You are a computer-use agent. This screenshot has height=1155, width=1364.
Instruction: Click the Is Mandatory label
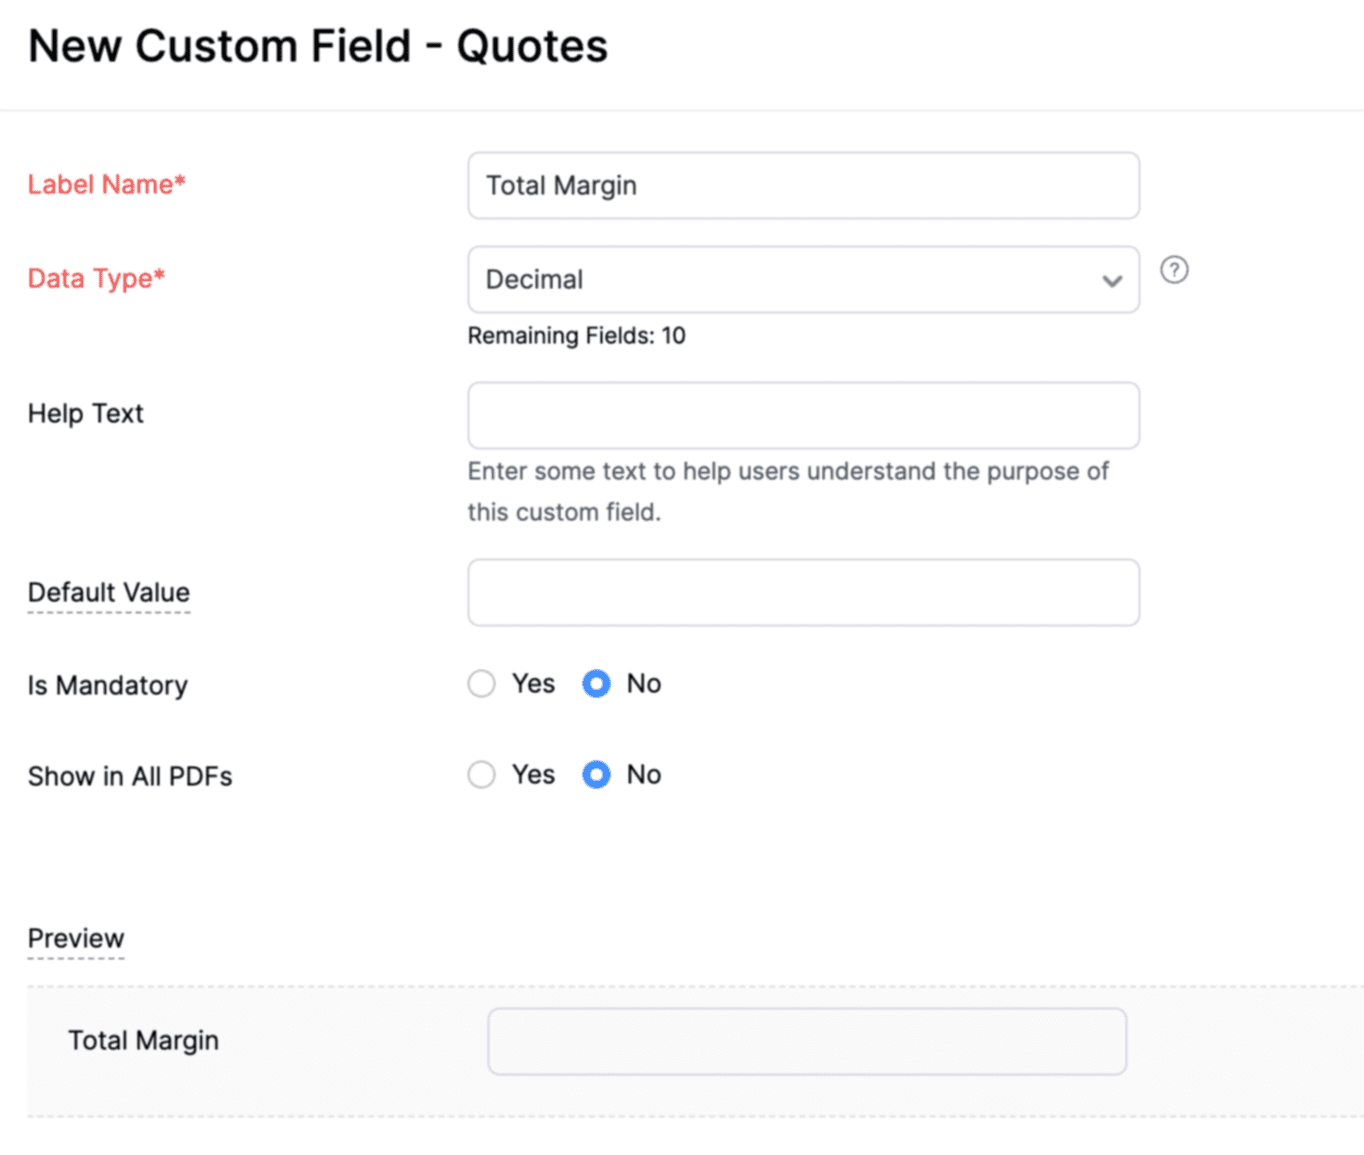tap(108, 686)
